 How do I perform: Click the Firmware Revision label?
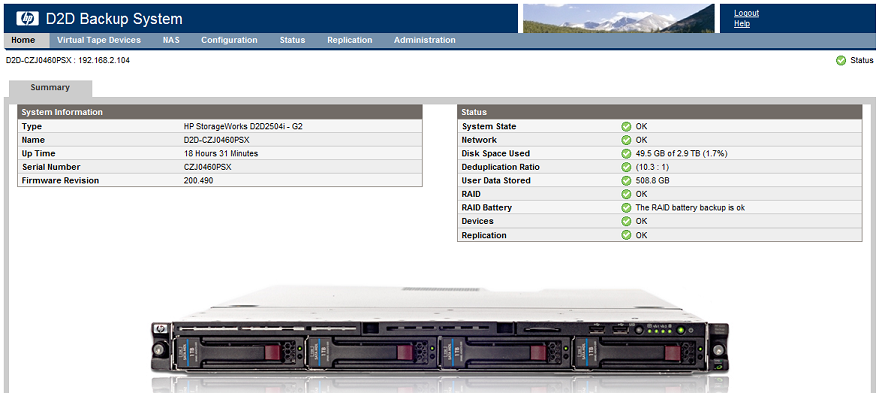click(x=61, y=181)
